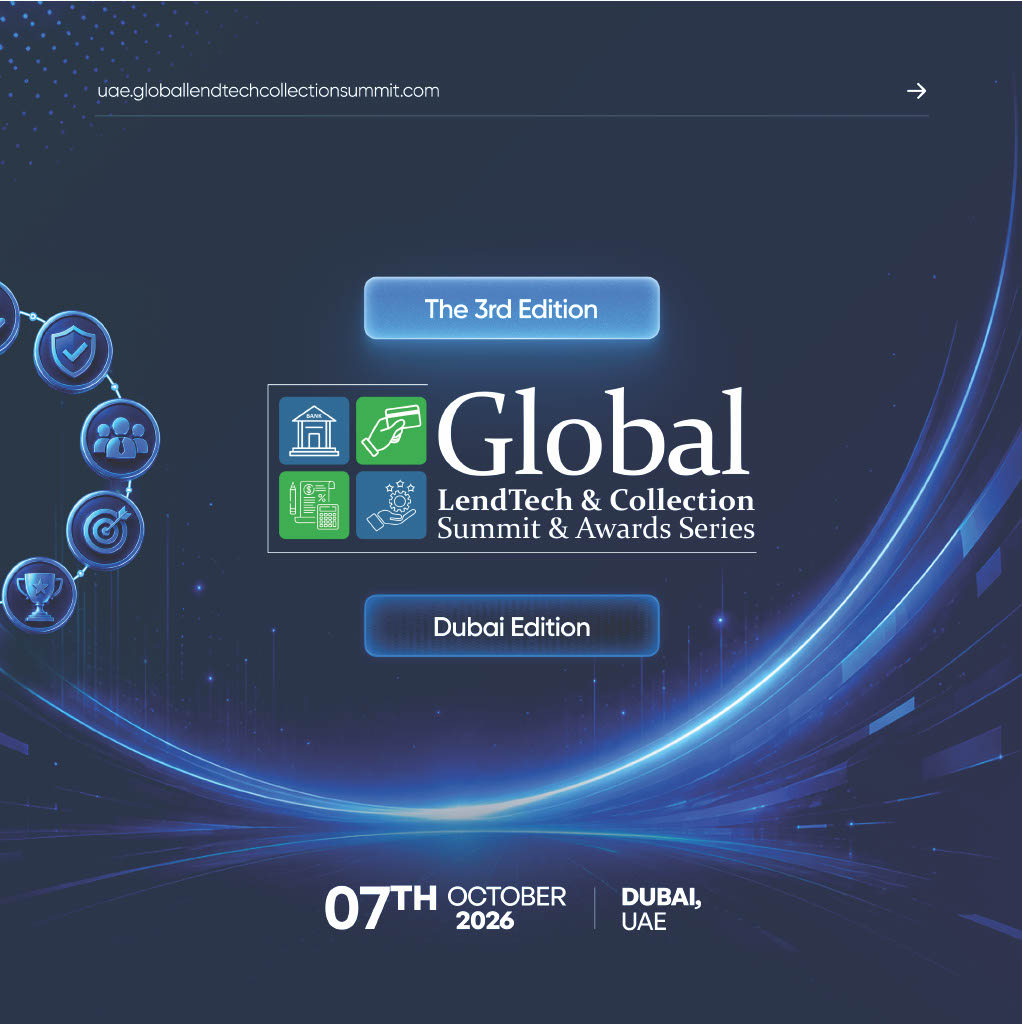Image resolution: width=1022 pixels, height=1024 pixels.
Task: Click the "LendTech & Collection" text
Action: click(x=596, y=500)
